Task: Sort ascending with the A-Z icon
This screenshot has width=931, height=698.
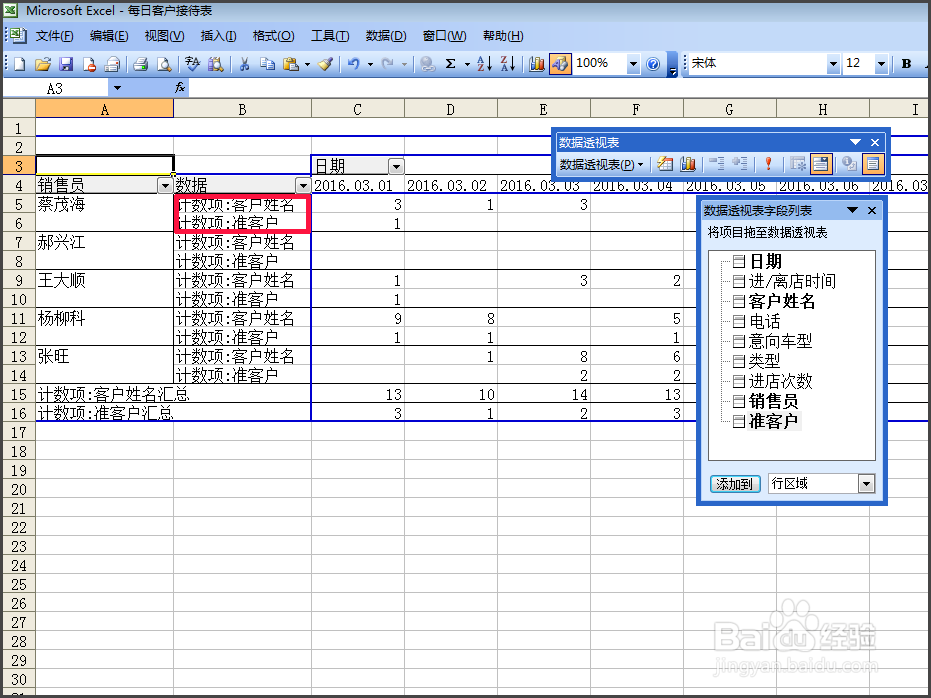Action: pos(484,64)
